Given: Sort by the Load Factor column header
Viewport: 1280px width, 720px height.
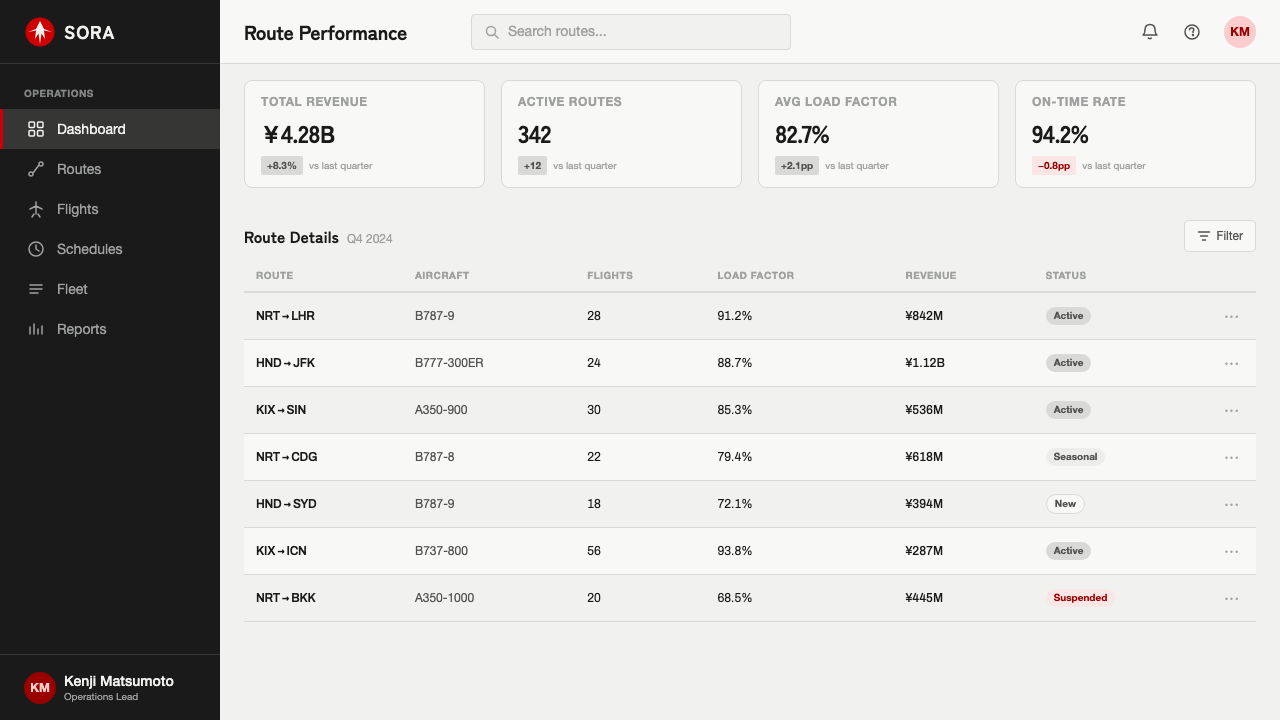Looking at the screenshot, I should 756,276.
